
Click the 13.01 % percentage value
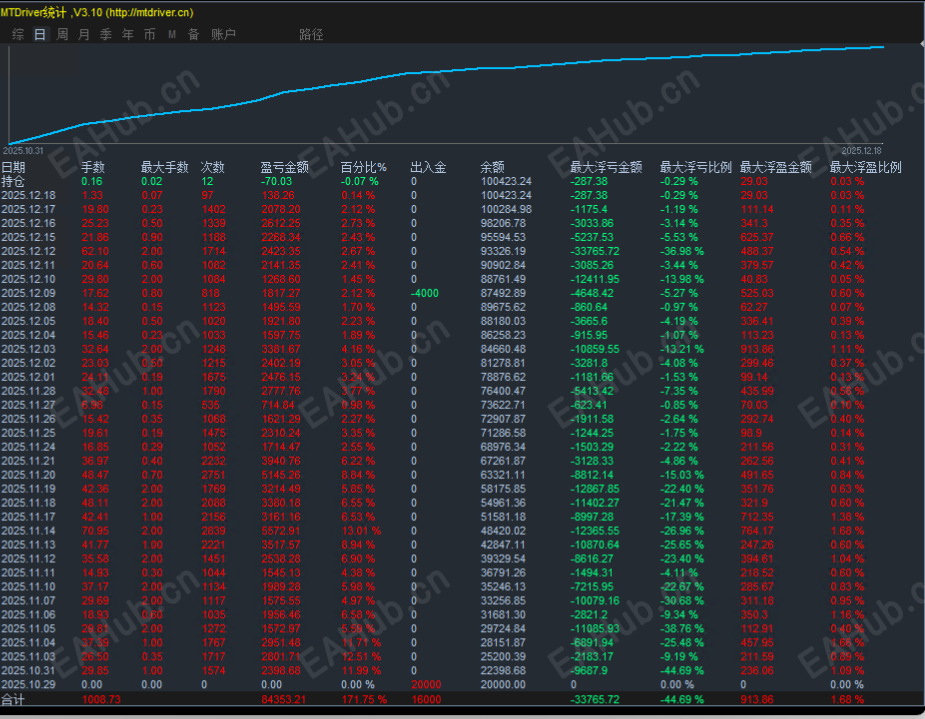tap(361, 531)
